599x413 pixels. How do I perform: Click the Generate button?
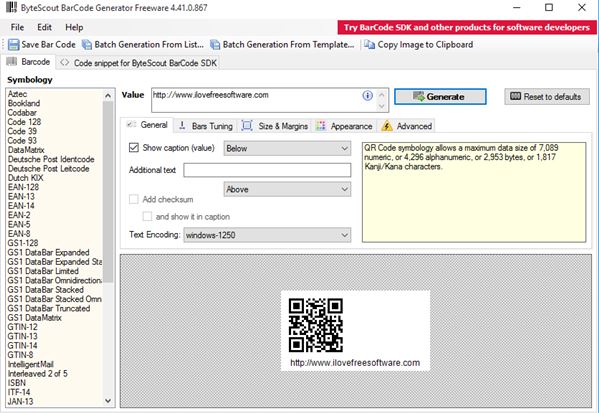point(440,97)
